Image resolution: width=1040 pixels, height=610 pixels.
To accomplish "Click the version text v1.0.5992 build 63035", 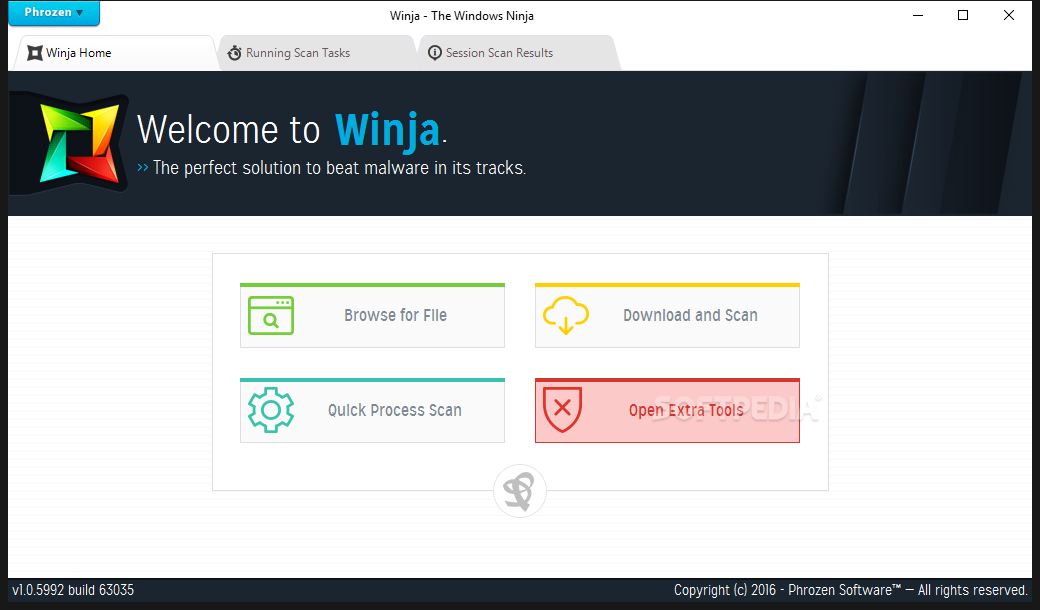I will coord(73,590).
